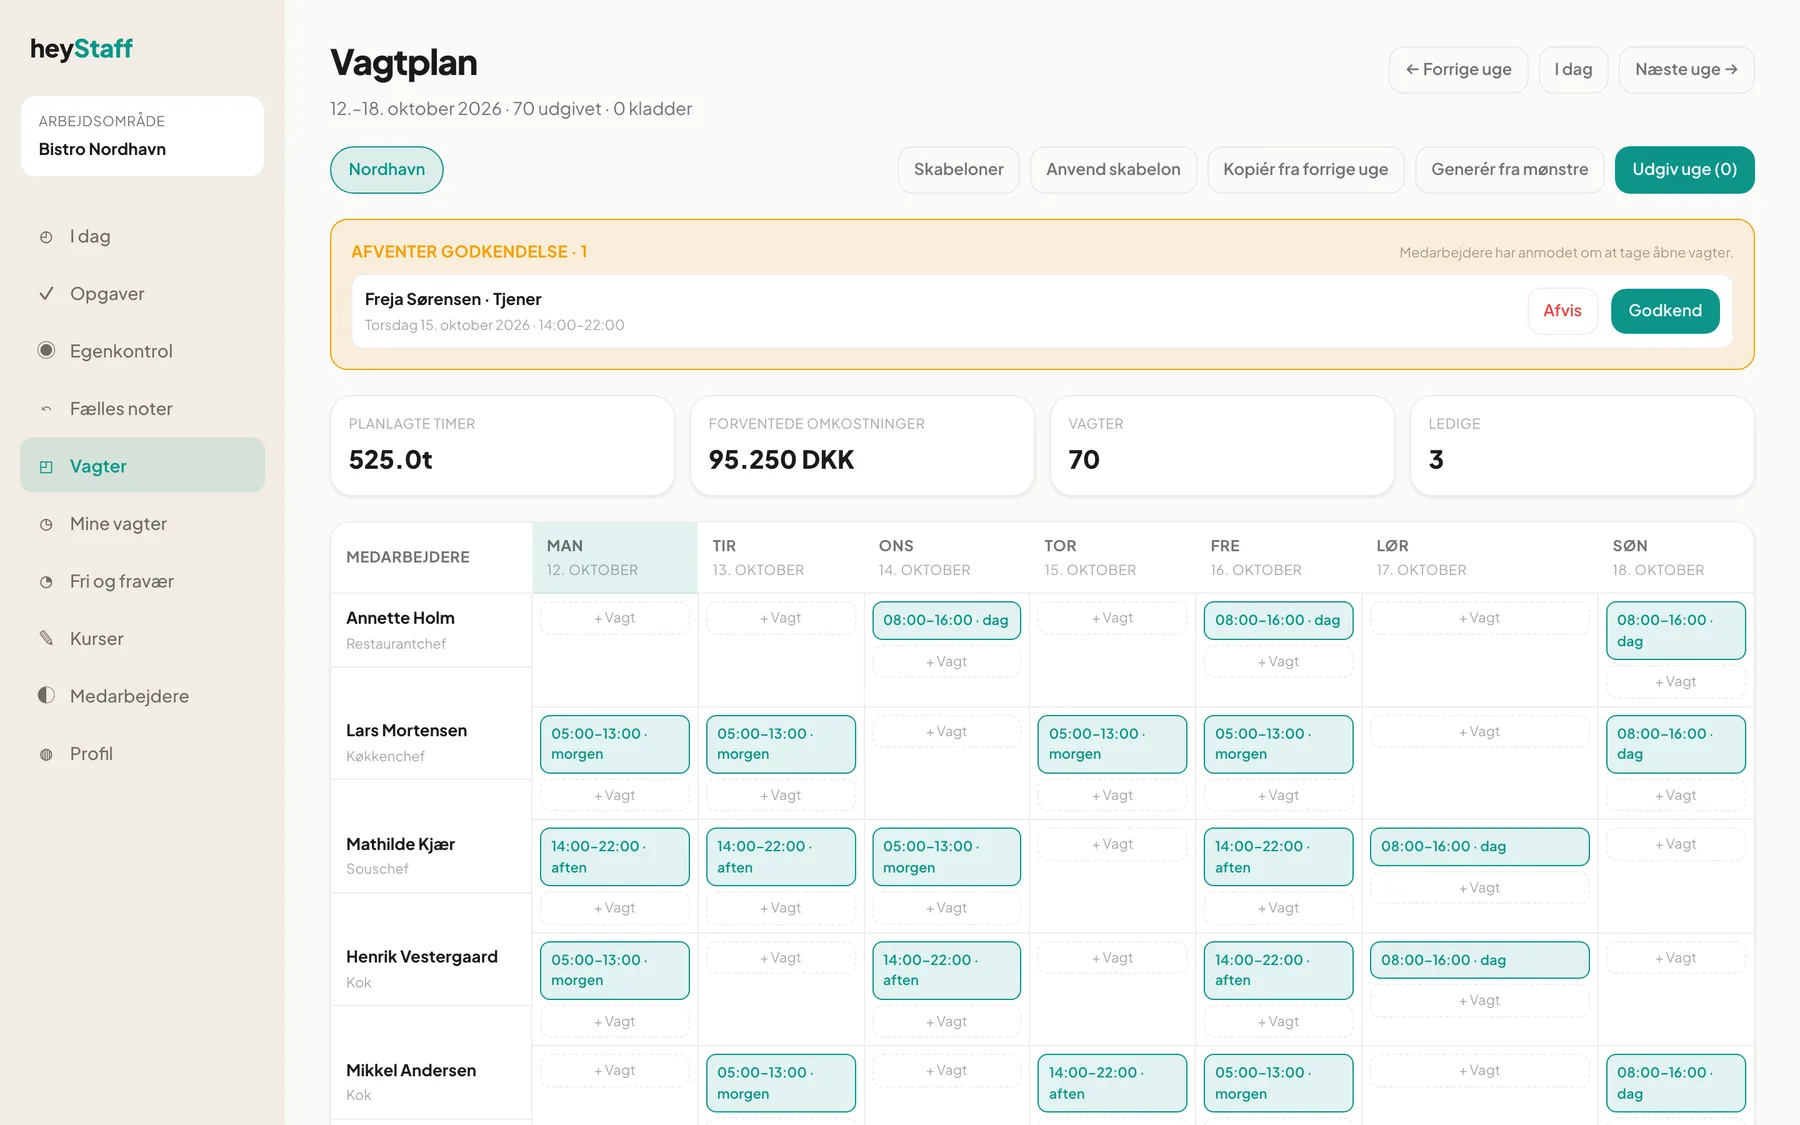The height and width of the screenshot is (1125, 1800).
Task: Click the Fri og fravær icon
Action: 46,581
